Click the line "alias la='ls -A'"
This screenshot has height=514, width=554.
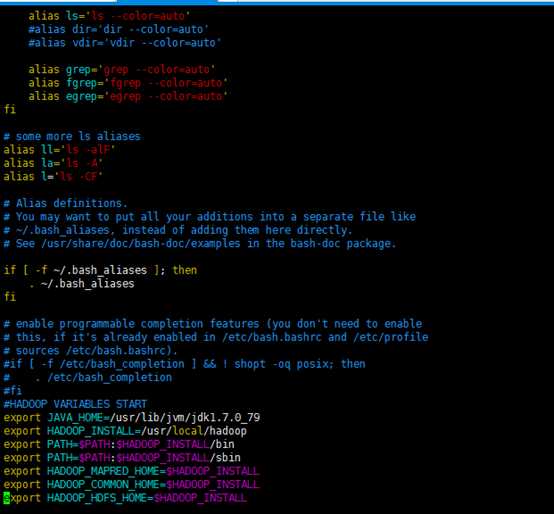53,163
